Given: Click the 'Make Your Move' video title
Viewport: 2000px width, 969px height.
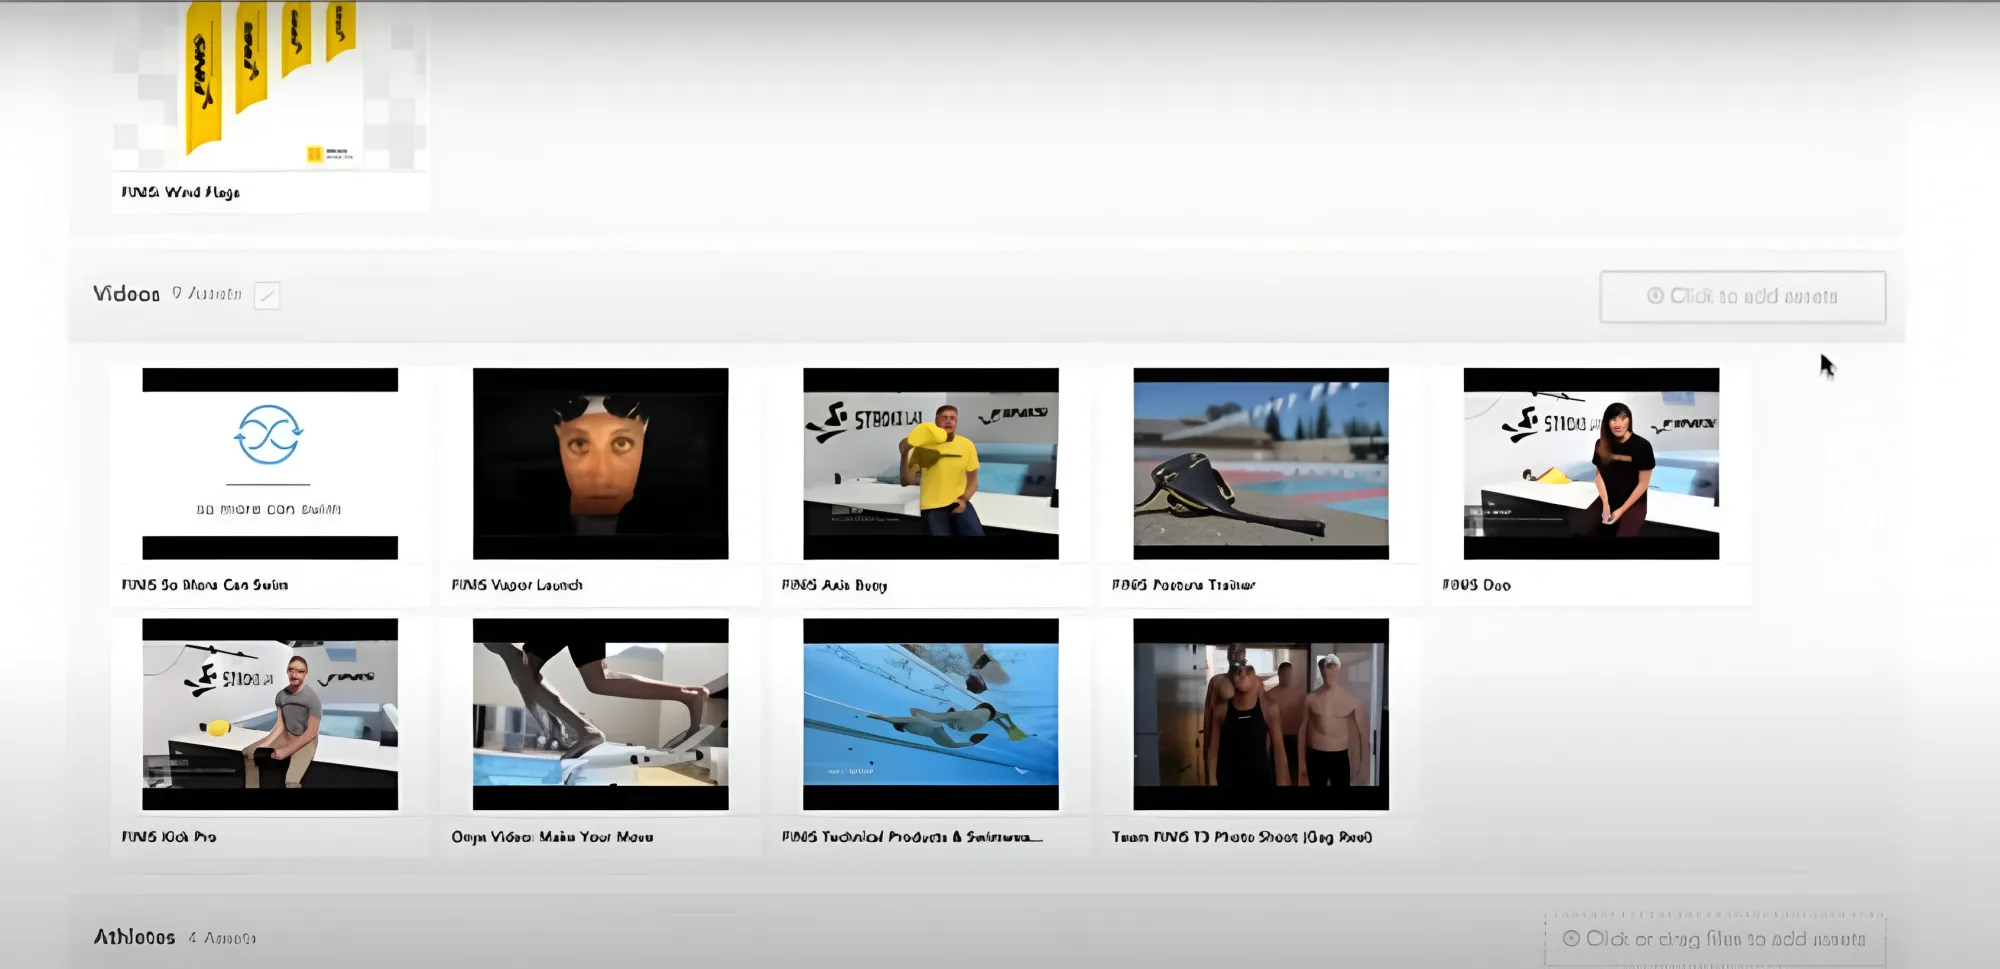Looking at the screenshot, I should [552, 836].
